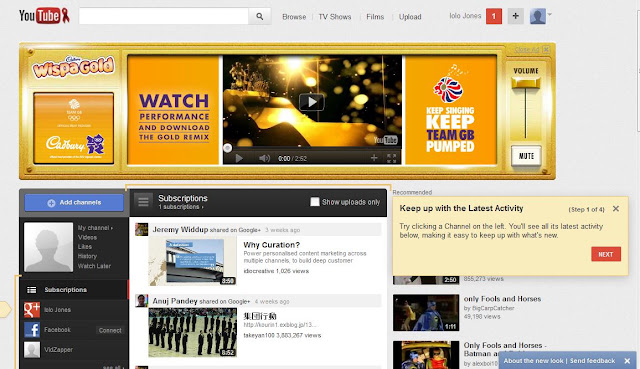Screen dimensions: 640x369
Task: Click the VidZapper channel icon
Action: (32, 349)
